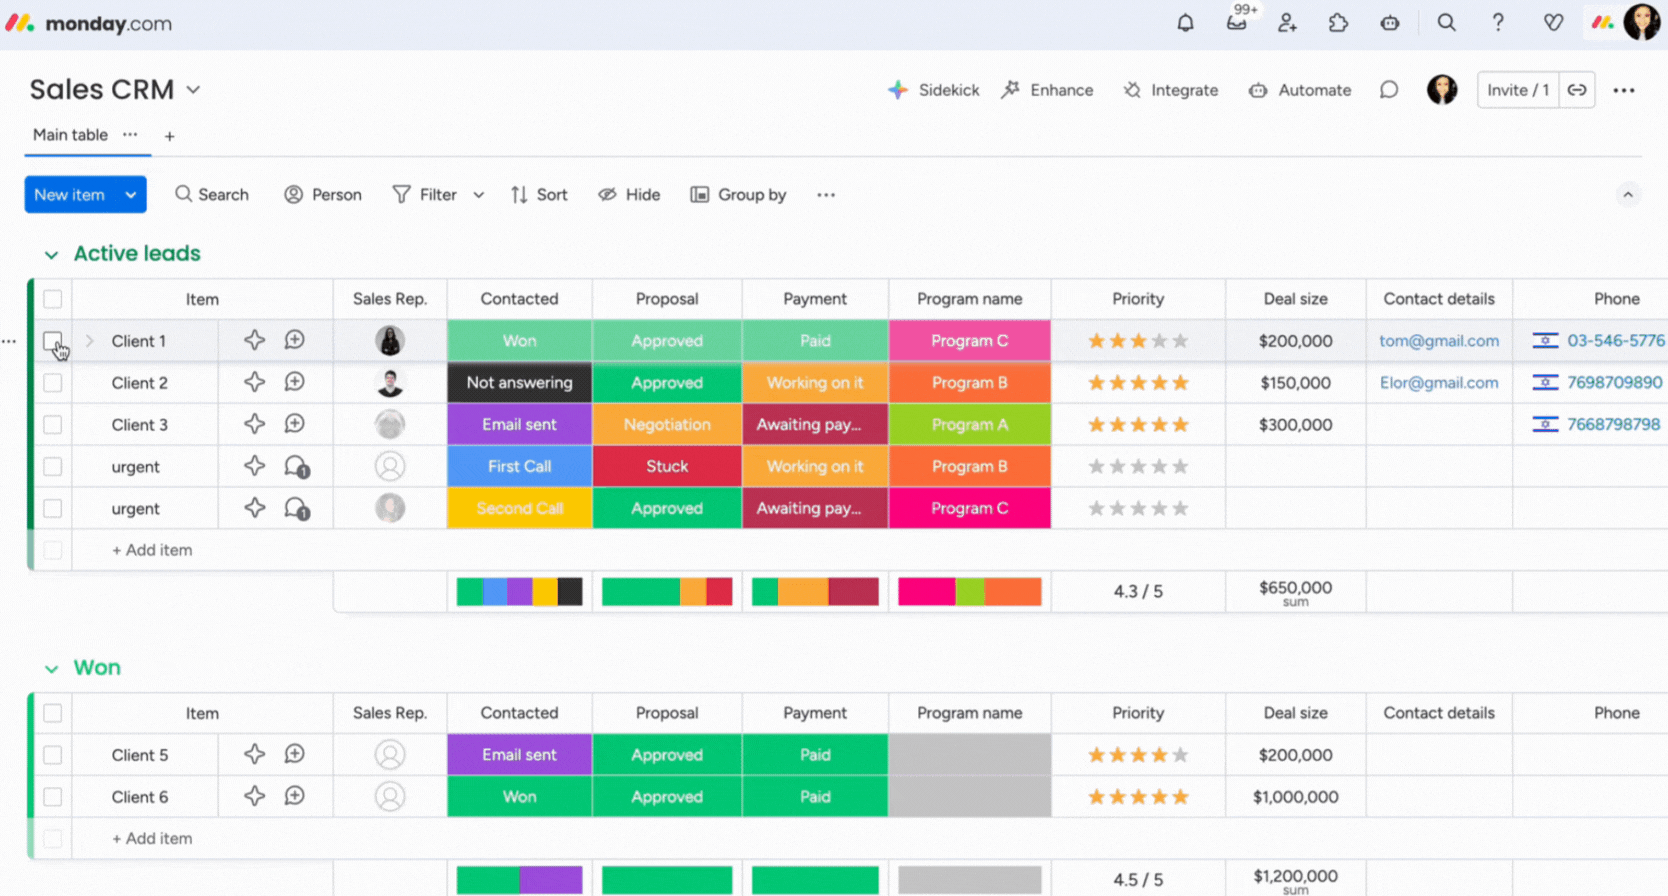The width and height of the screenshot is (1668, 896).
Task: Open the New item dropdown arrow
Action: (x=131, y=195)
